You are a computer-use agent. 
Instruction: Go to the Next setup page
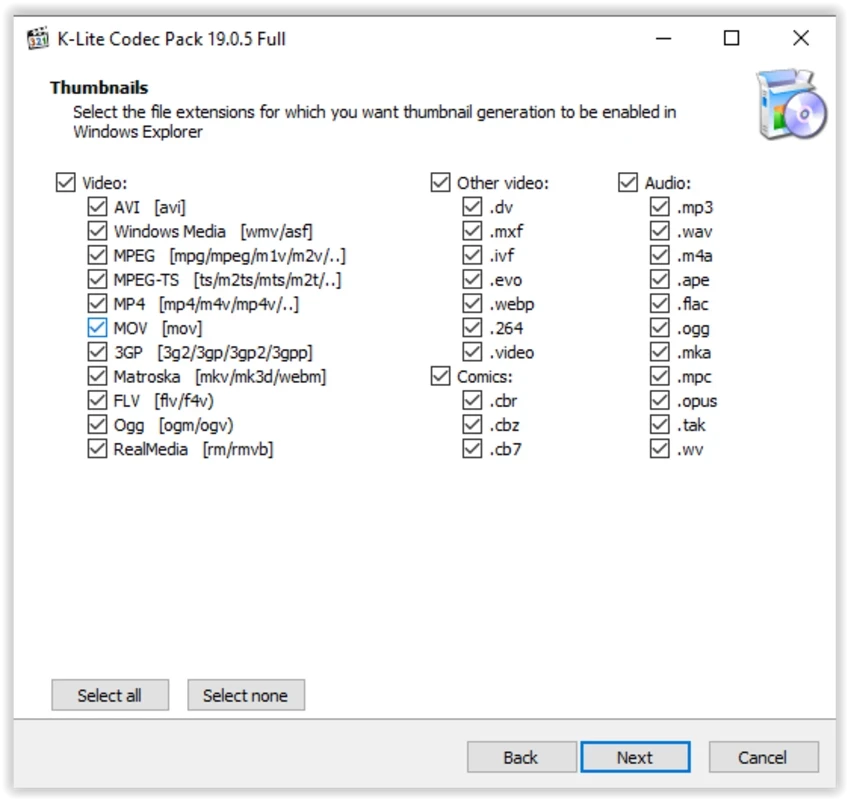point(634,757)
